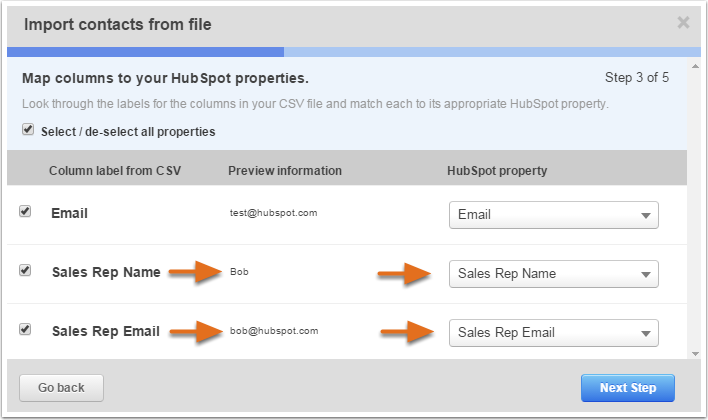
Task: Click the Column label from CSV header
Action: (115, 171)
